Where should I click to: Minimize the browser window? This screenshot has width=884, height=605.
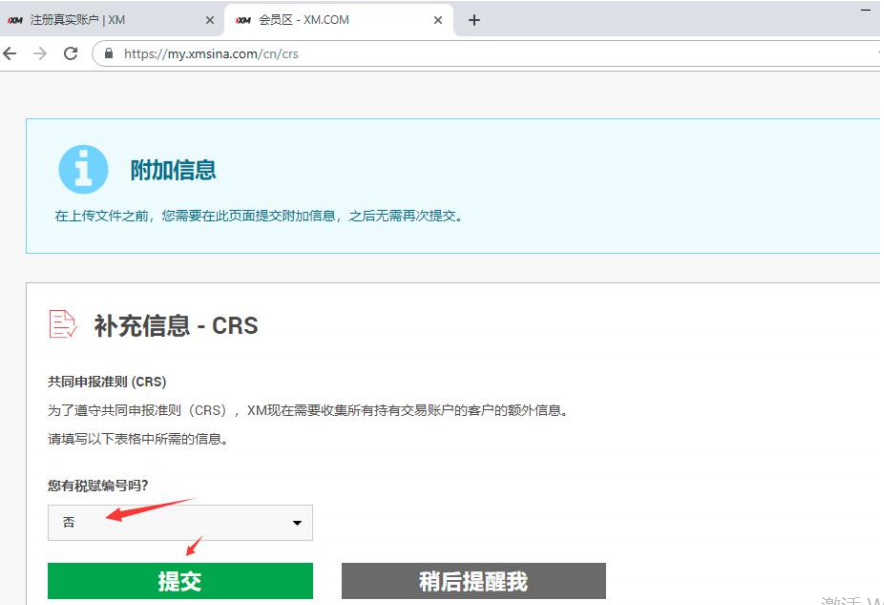(866, 9)
